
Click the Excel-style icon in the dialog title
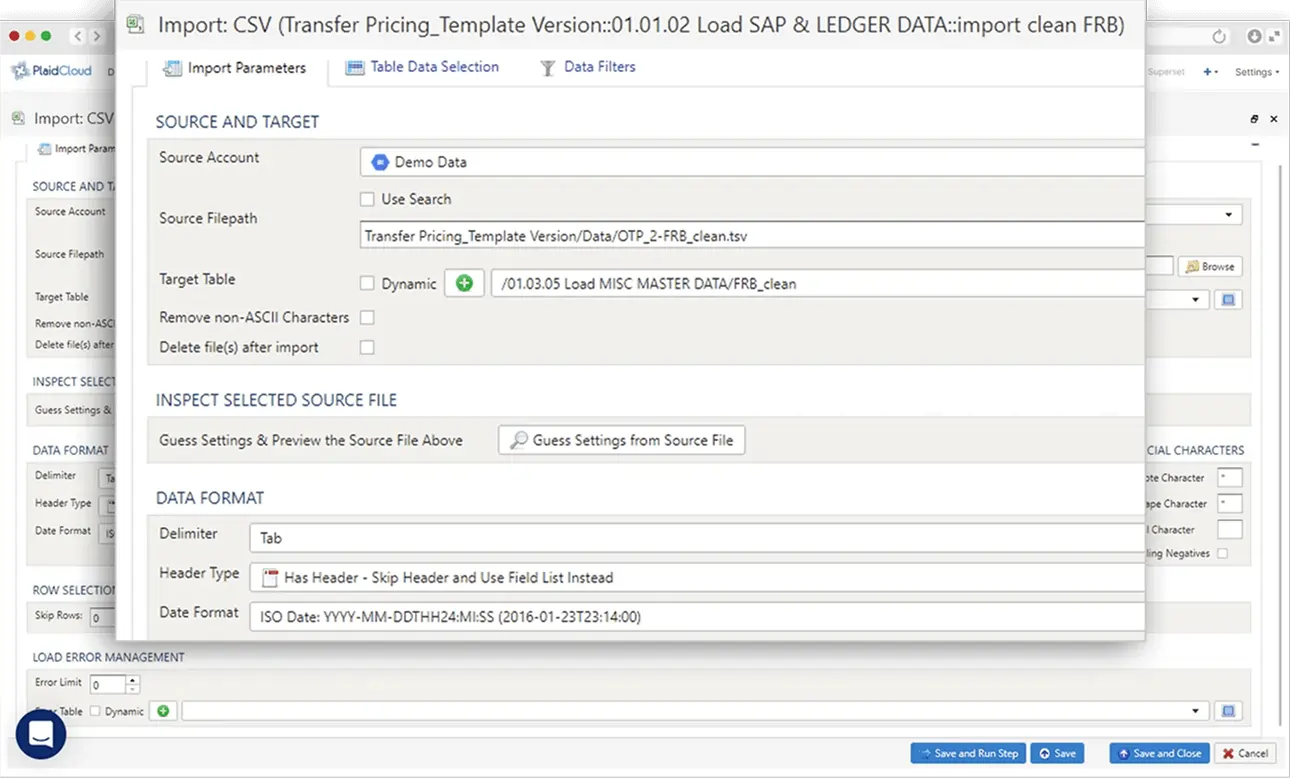(x=138, y=25)
